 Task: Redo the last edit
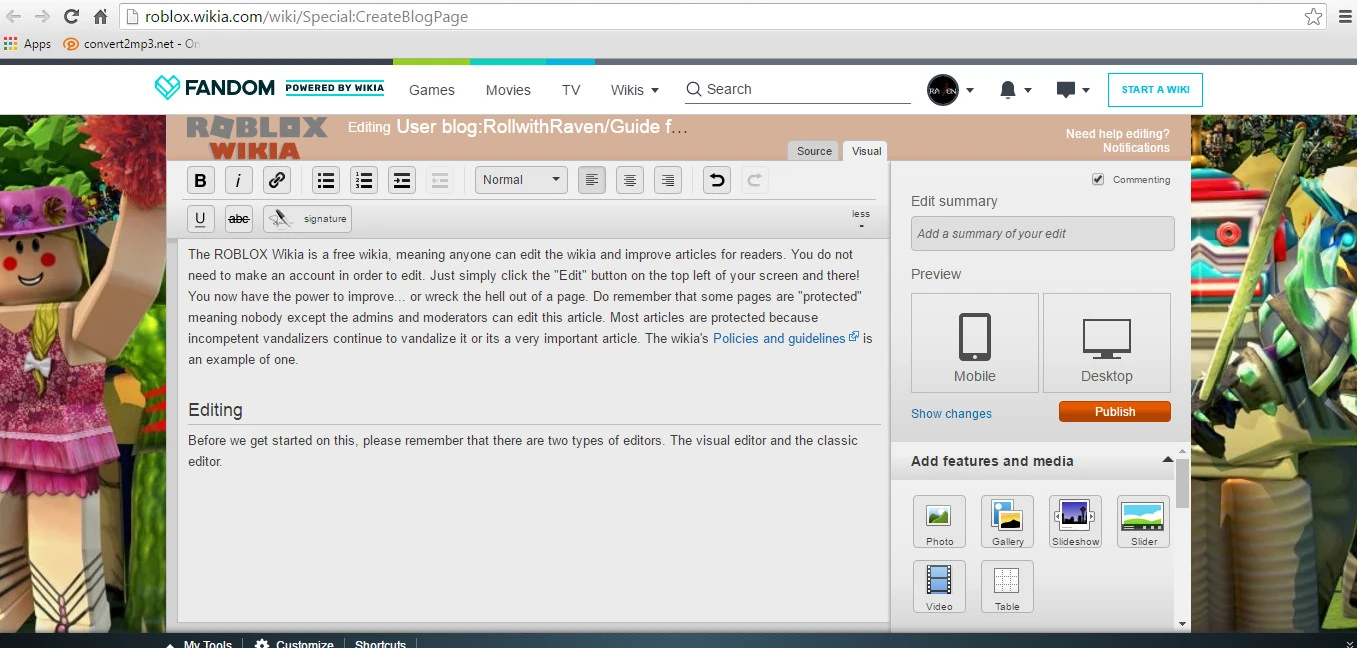[x=754, y=180]
